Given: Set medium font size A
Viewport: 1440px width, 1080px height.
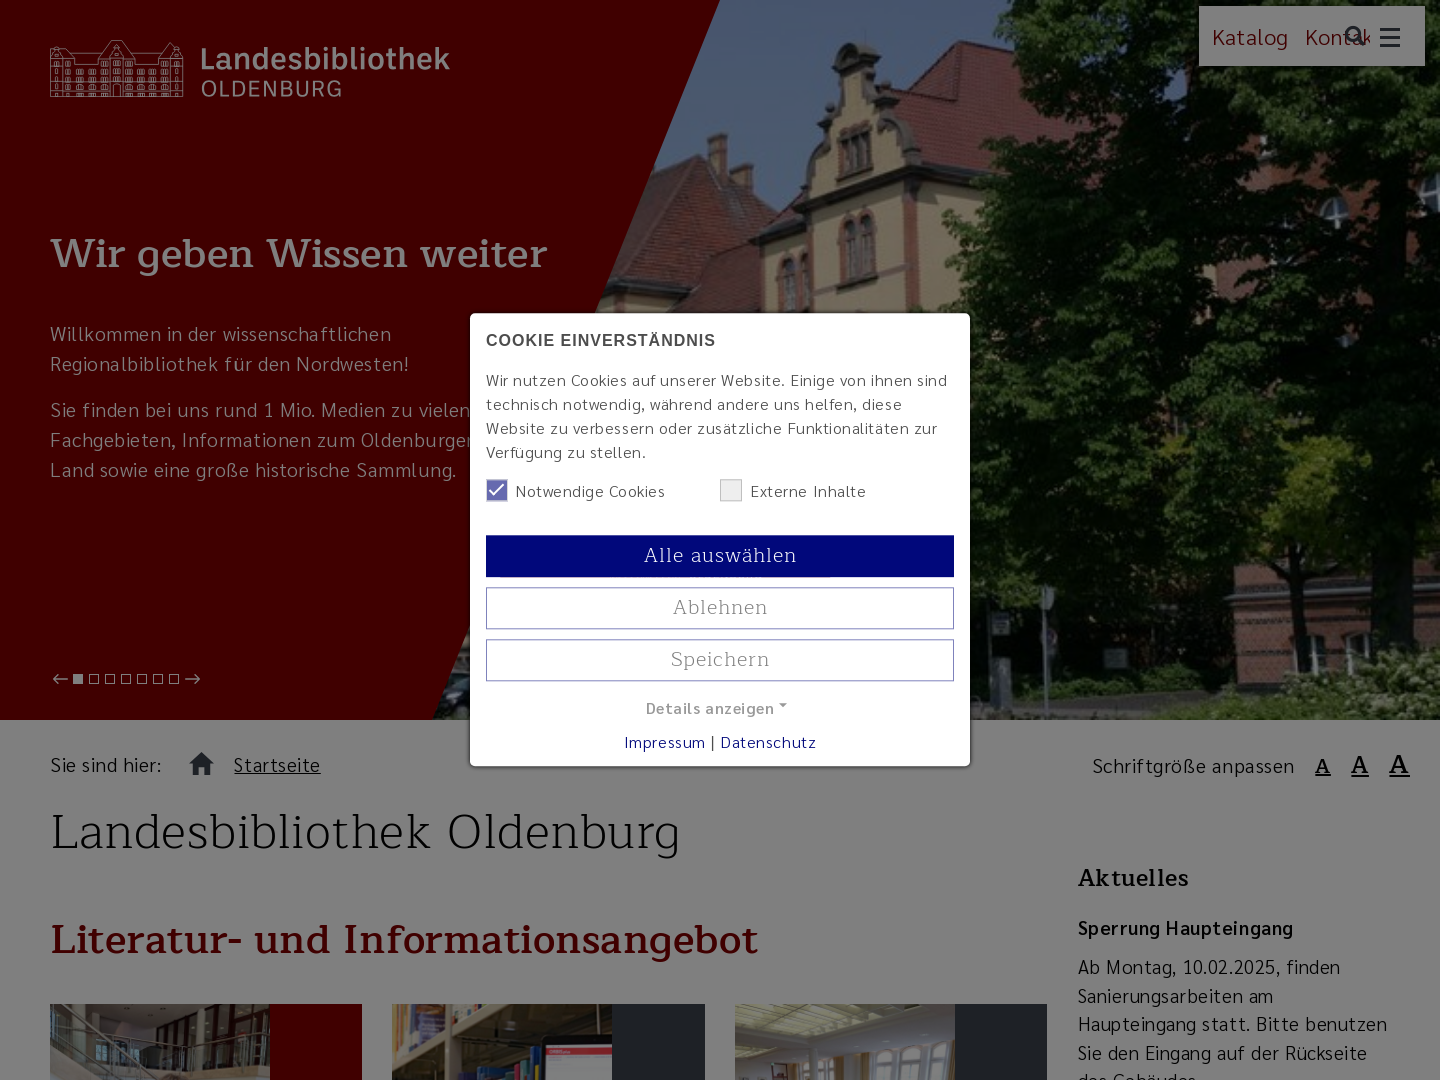Looking at the screenshot, I should [x=1359, y=766].
